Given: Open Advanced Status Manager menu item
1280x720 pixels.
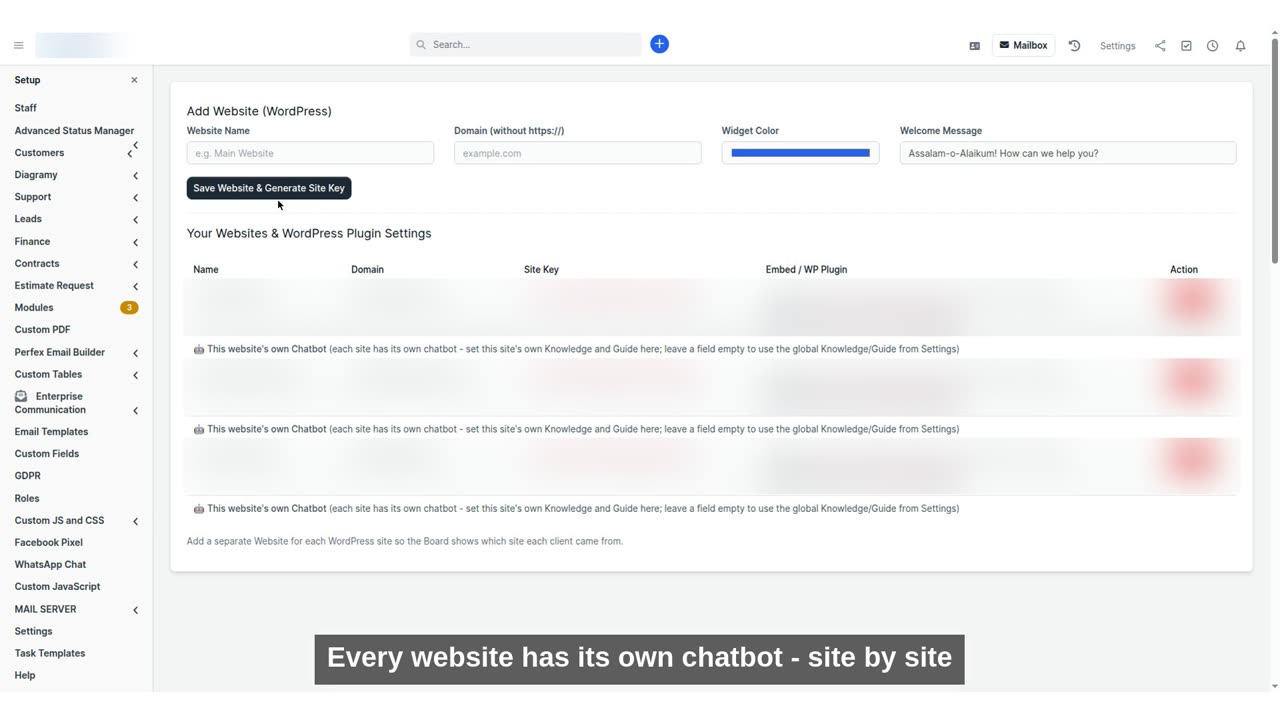Looking at the screenshot, I should (x=74, y=130).
